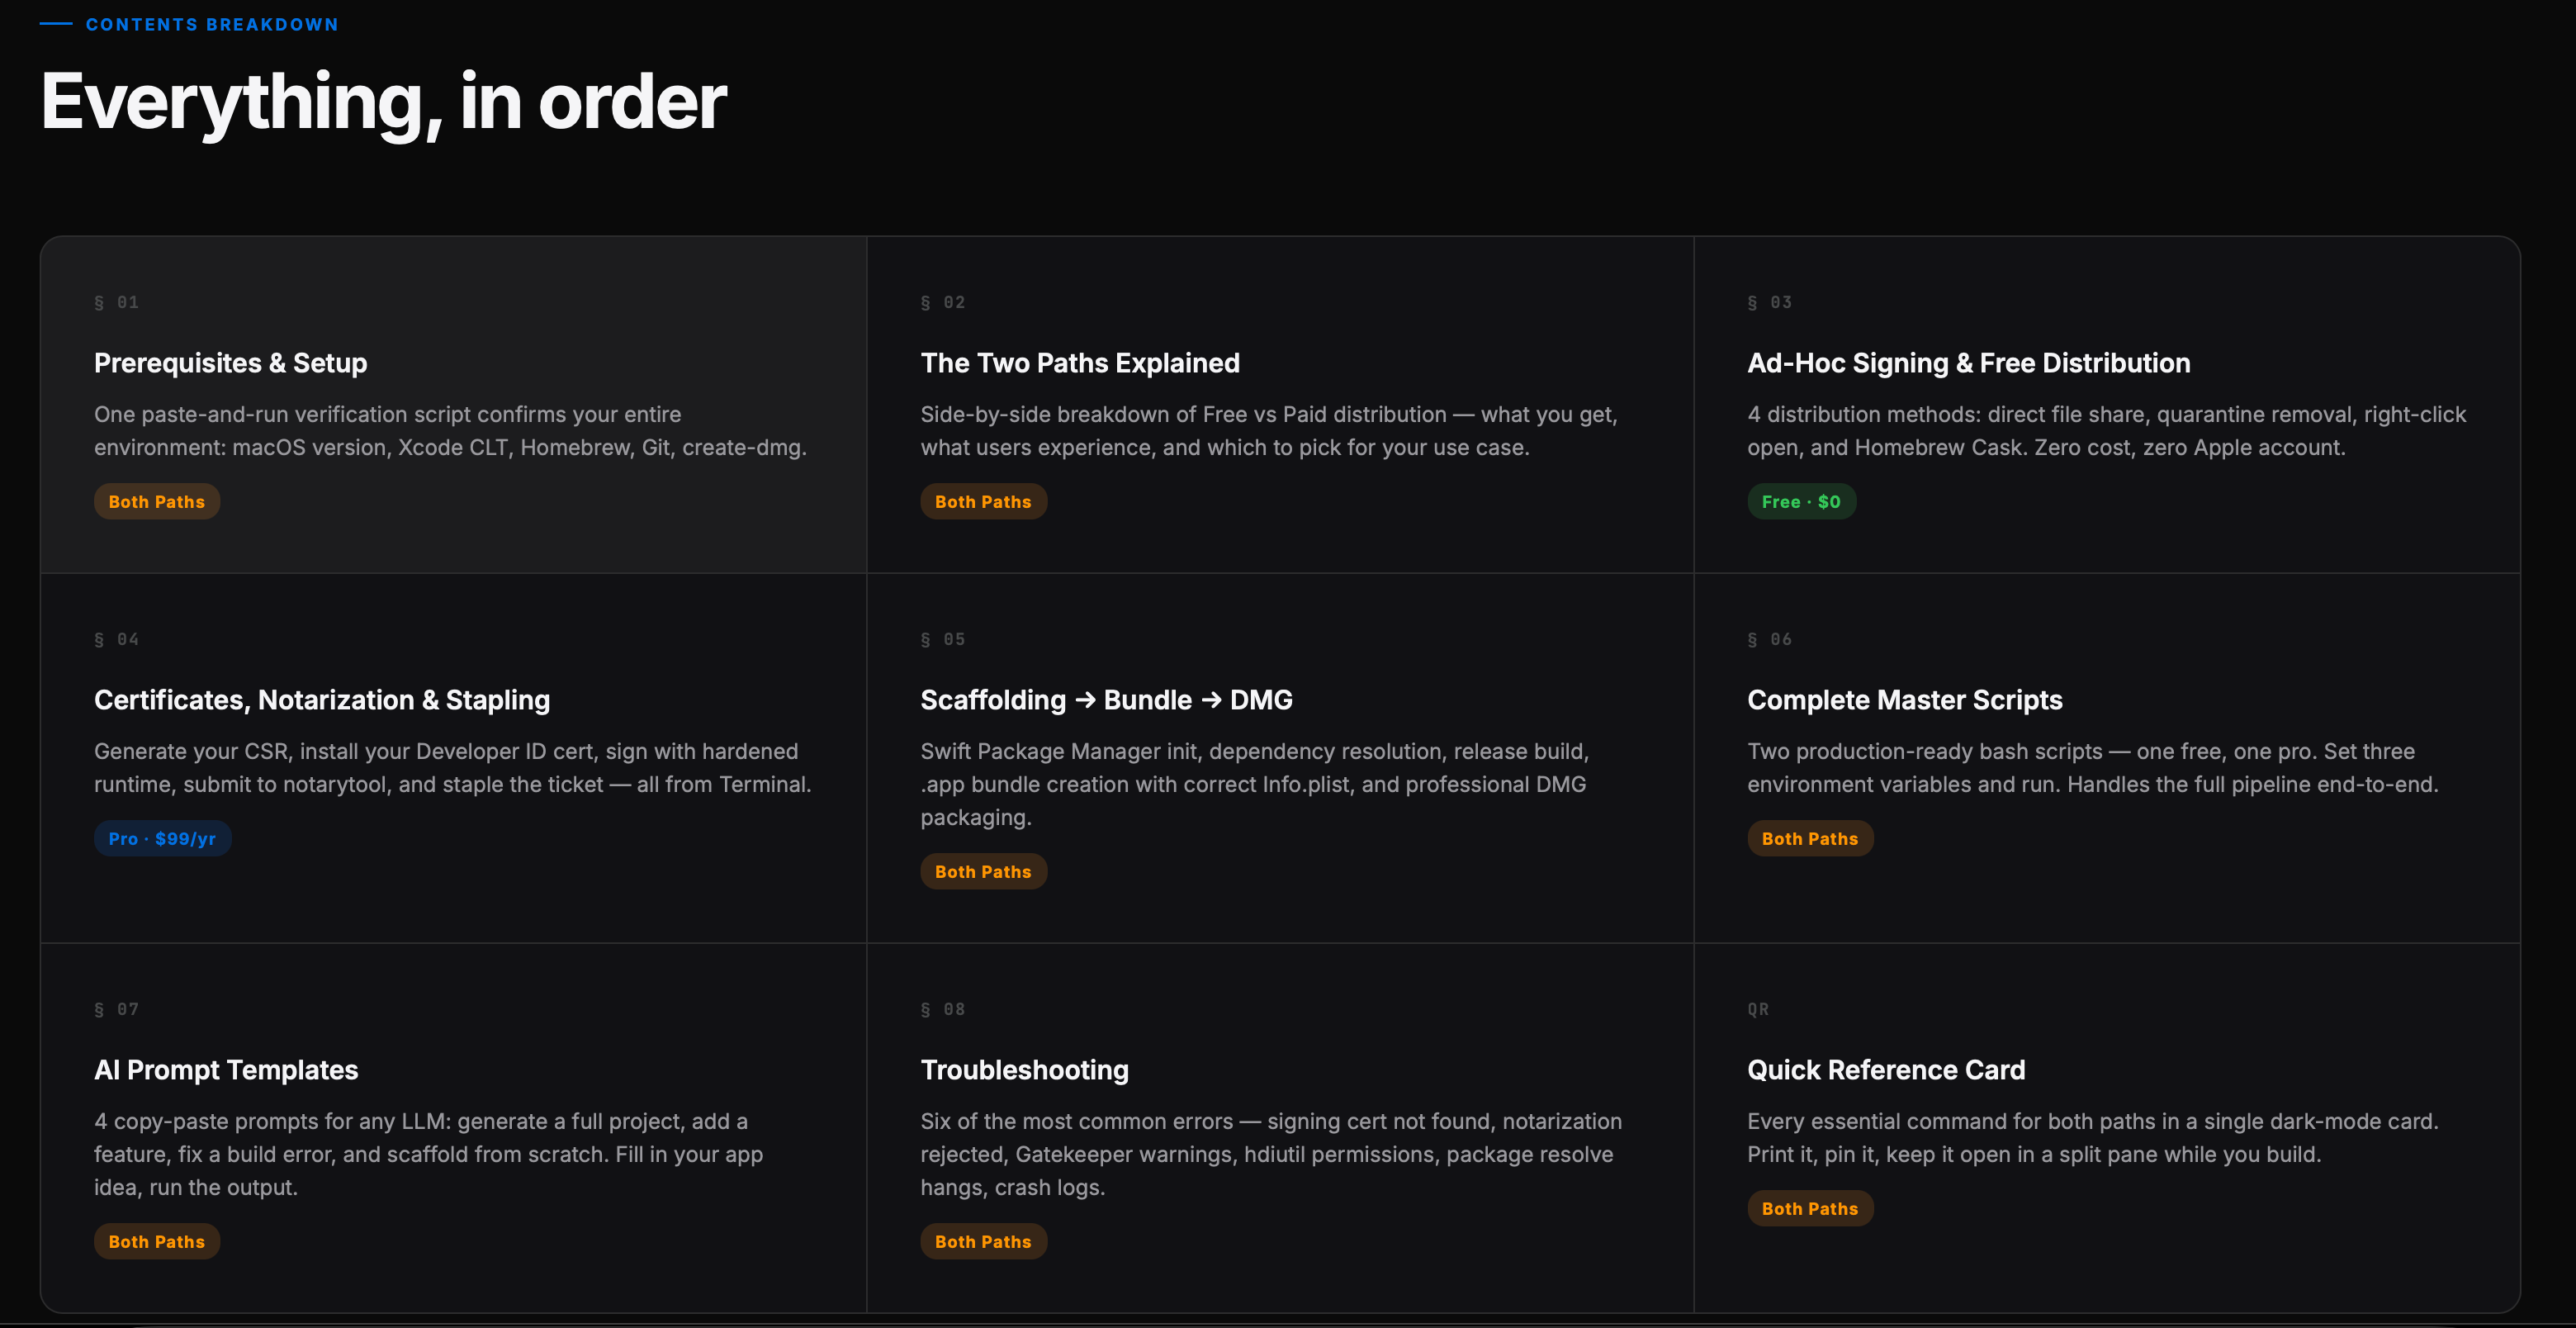Viewport: 2576px width, 1328px height.
Task: Click description starting '4 copy-paste prompts'
Action: [x=428, y=1154]
